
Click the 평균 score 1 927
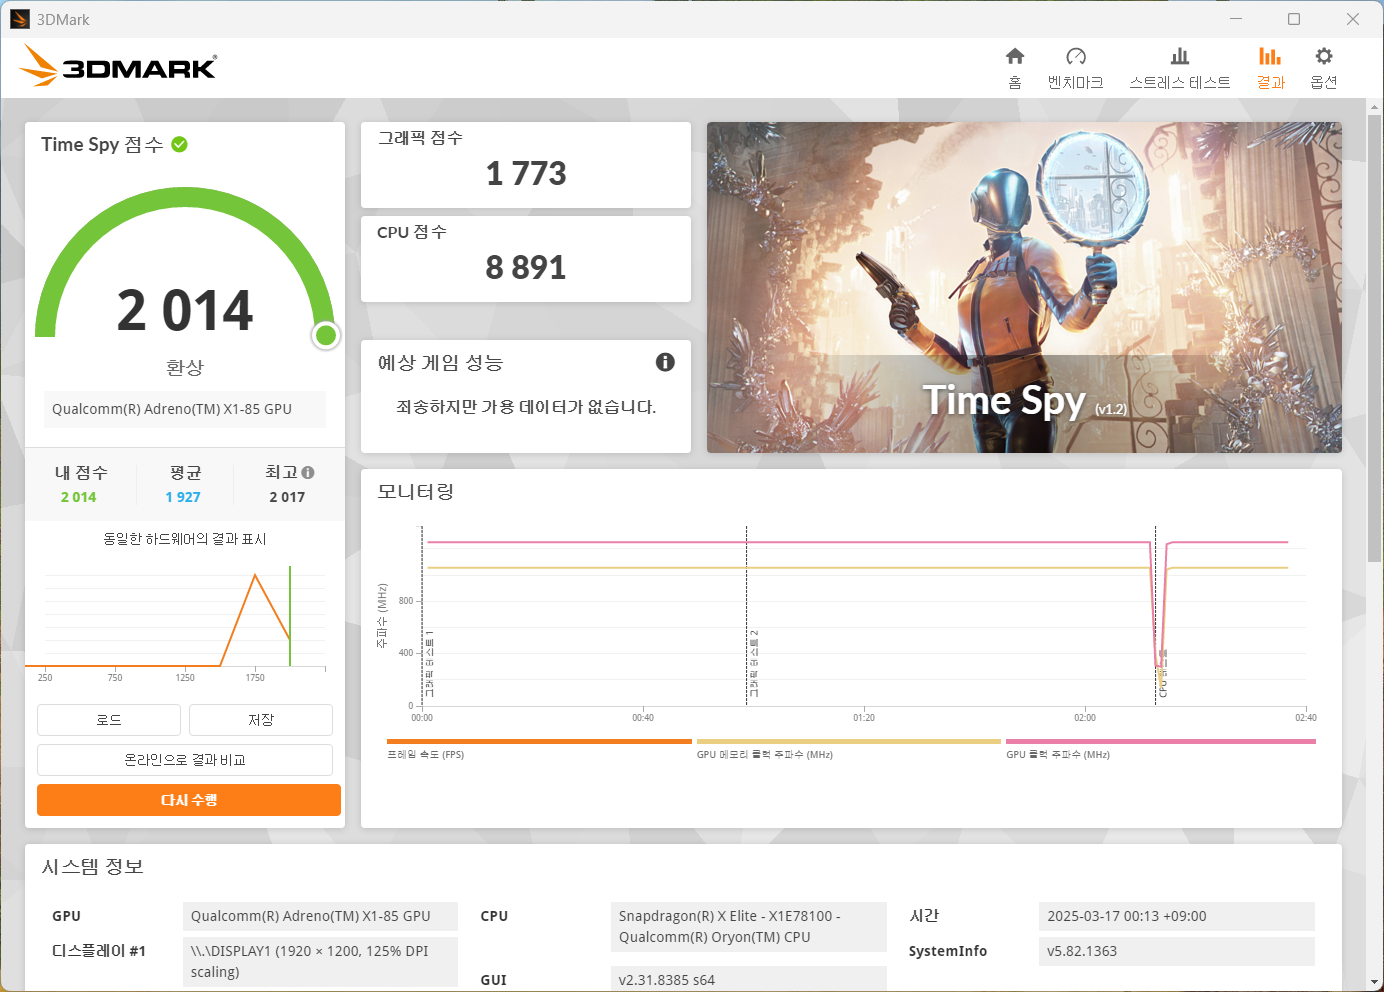(183, 497)
